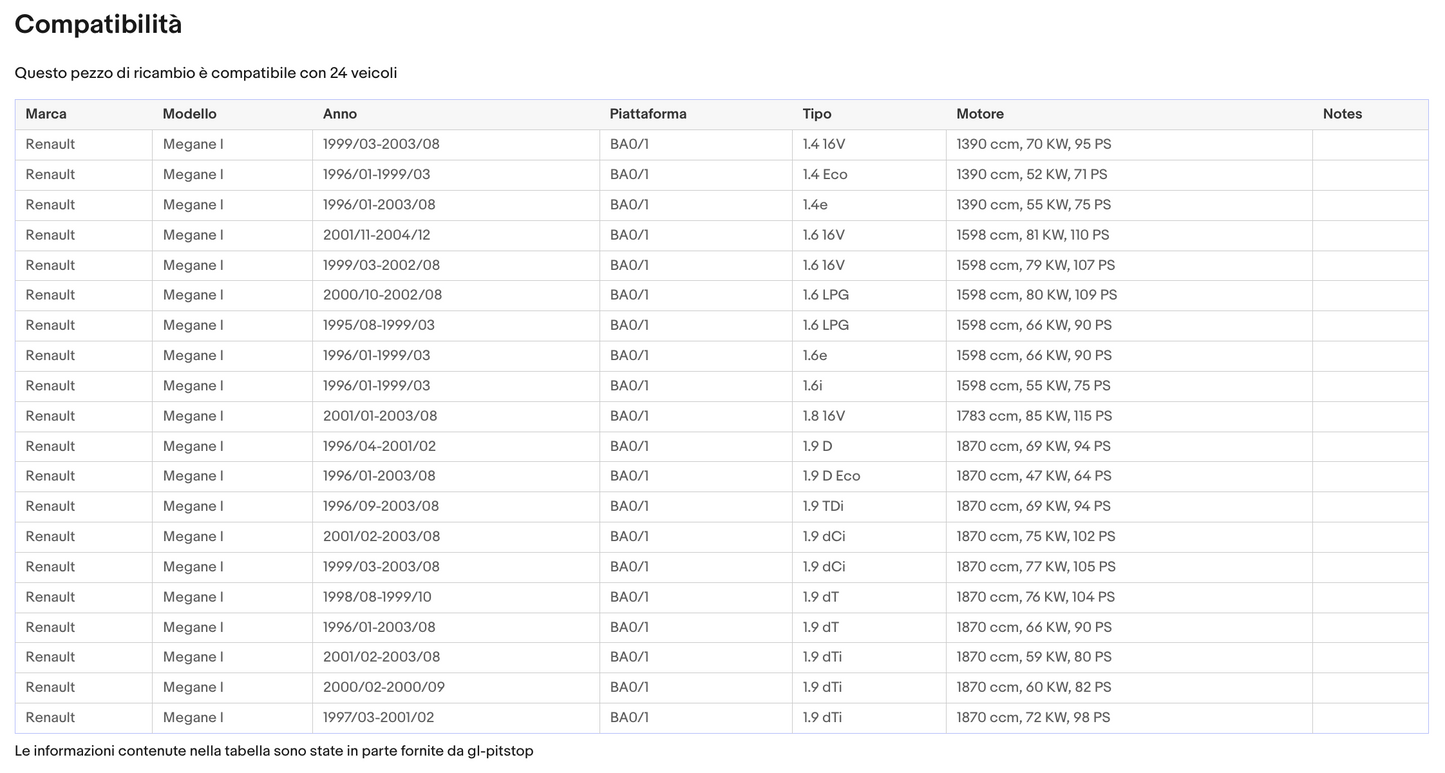The width and height of the screenshot is (1445, 773).
Task: Click year range 2001/01-2003/08
Action: pyautogui.click(x=380, y=416)
